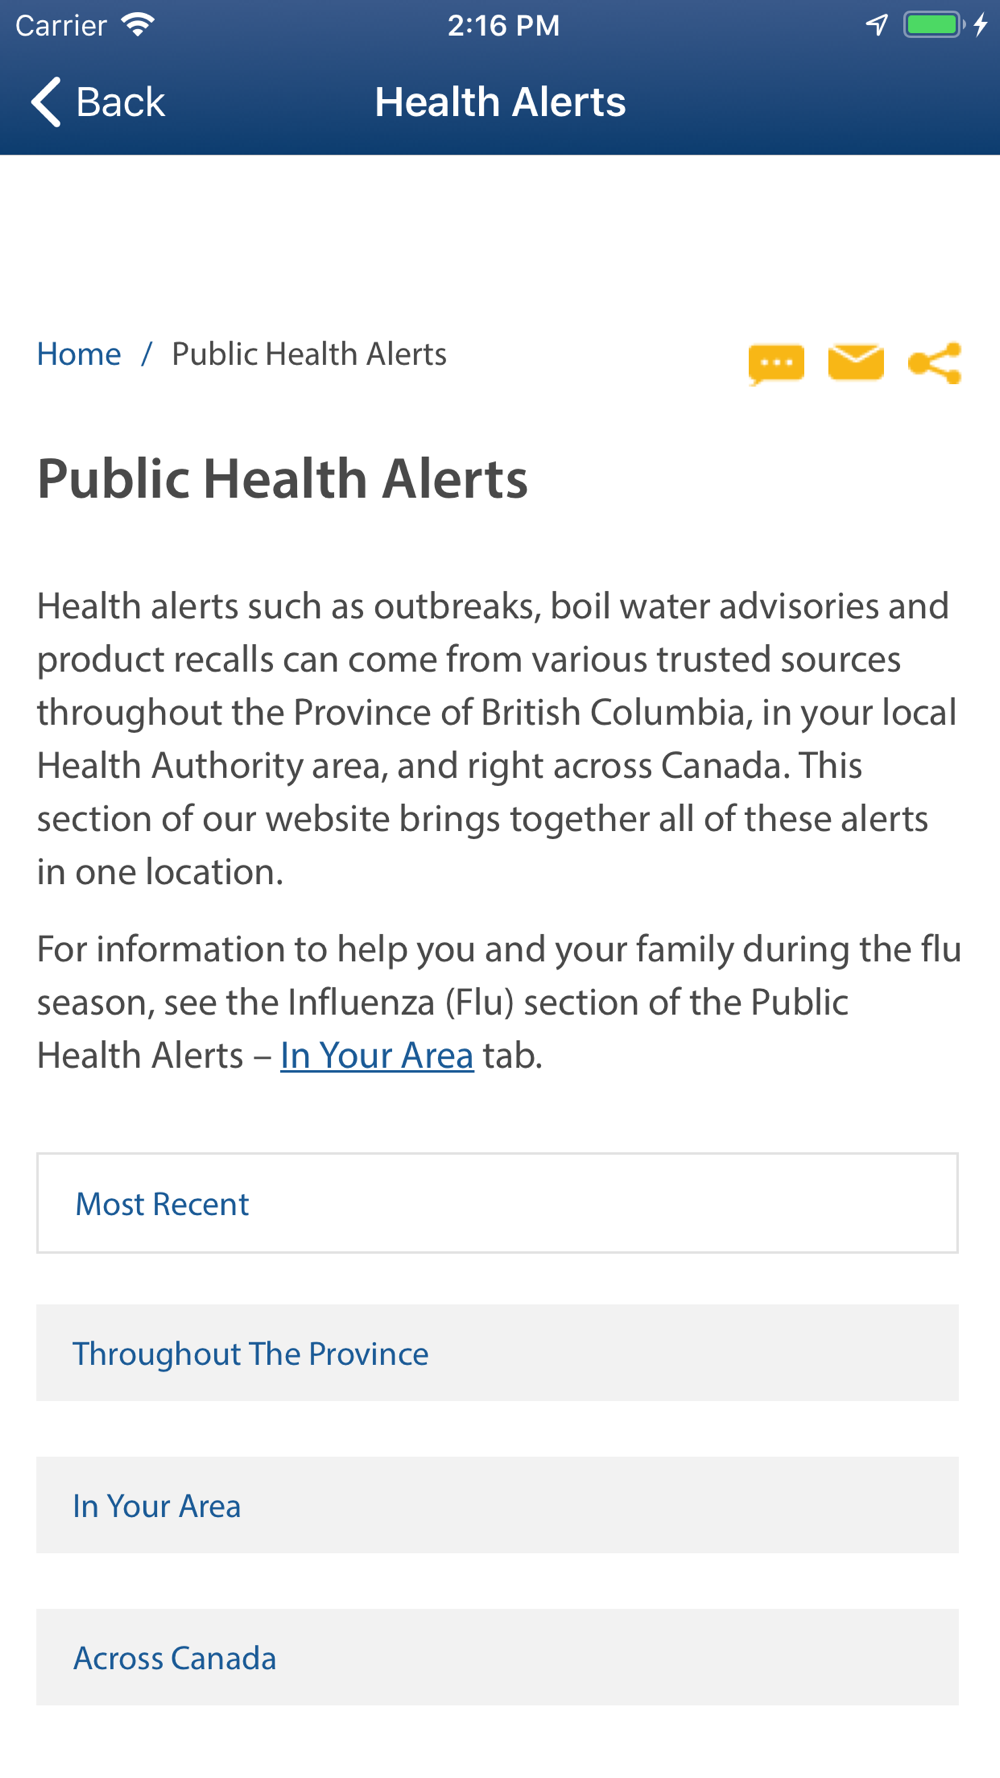
Task: Tap the Public Health Alerts breadcrumb text
Action: [x=309, y=354]
